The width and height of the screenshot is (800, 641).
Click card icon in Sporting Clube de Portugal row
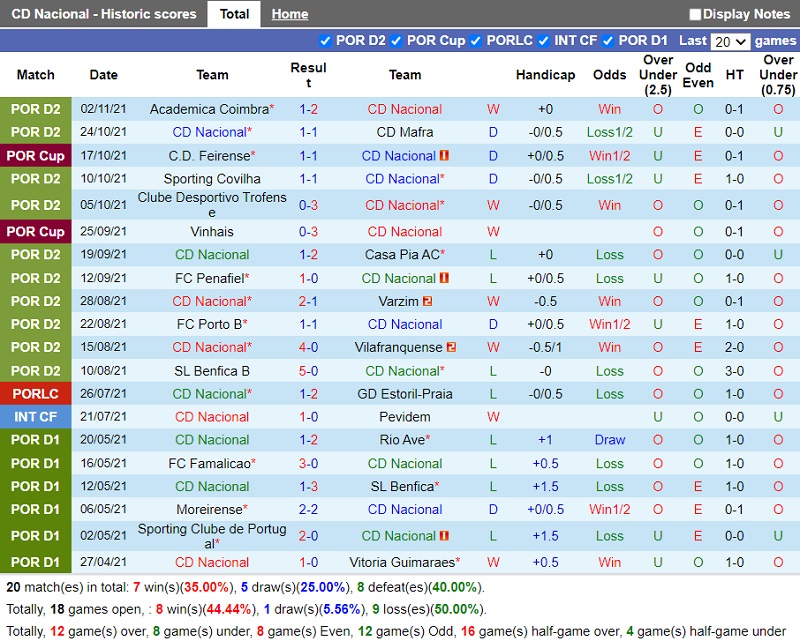(x=445, y=535)
